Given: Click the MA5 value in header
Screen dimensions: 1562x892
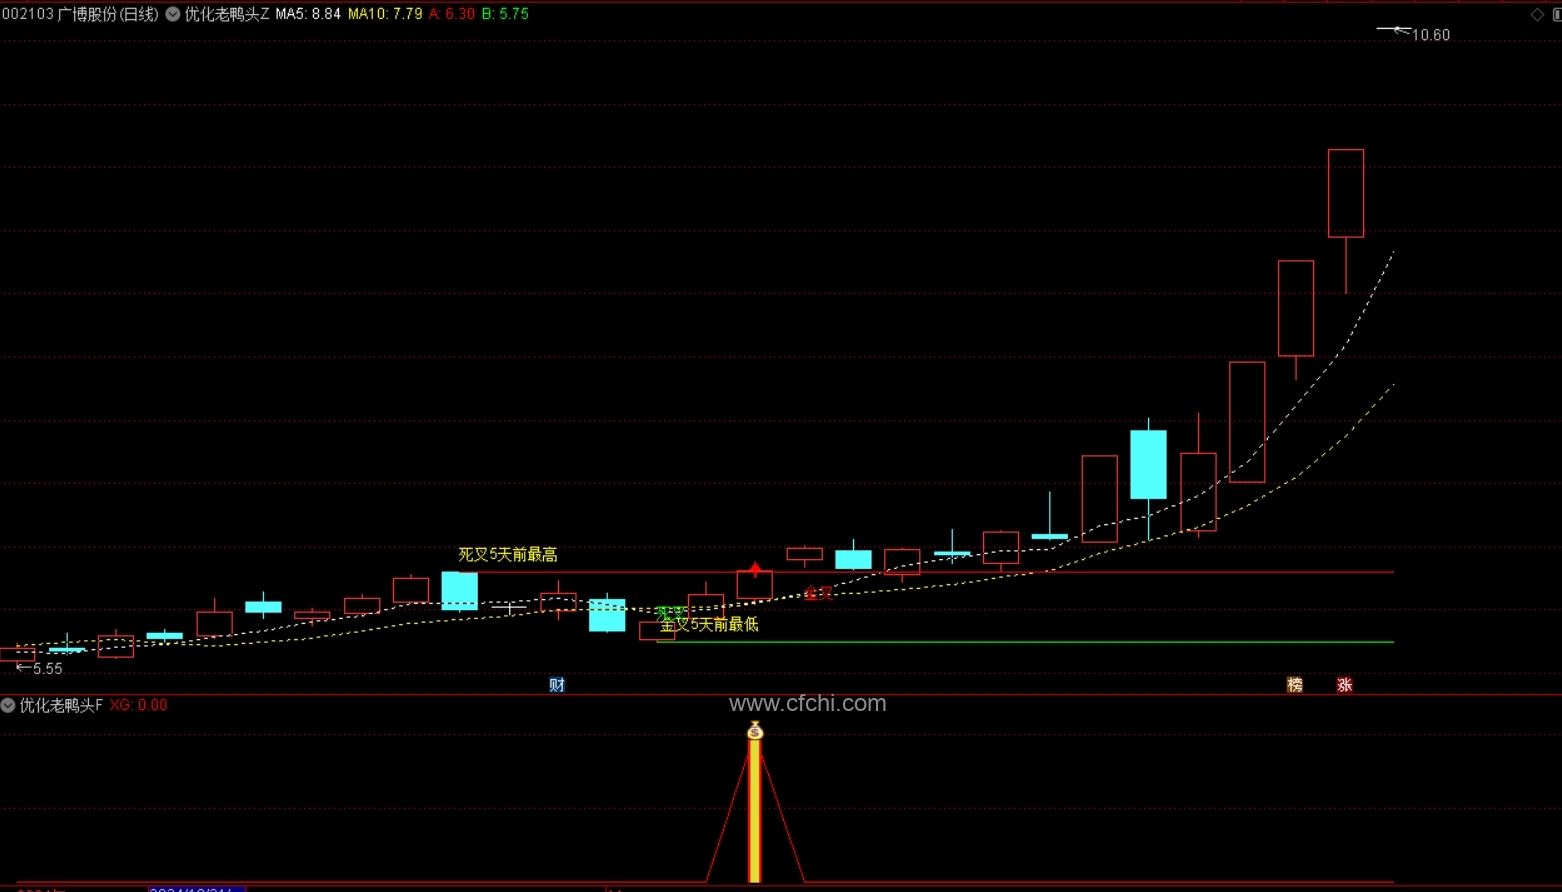Looking at the screenshot, I should click(308, 14).
